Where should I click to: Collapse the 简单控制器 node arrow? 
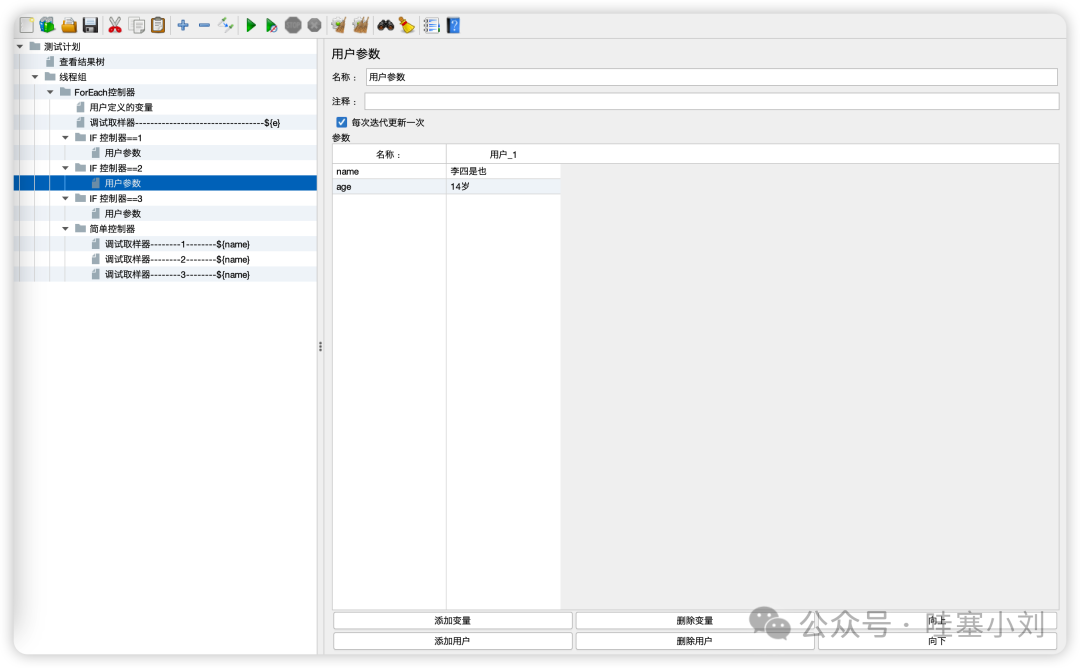click(65, 228)
